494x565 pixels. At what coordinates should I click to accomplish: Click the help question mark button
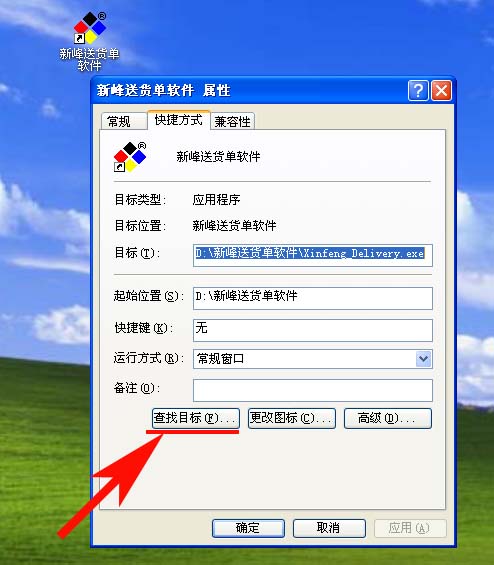[418, 90]
